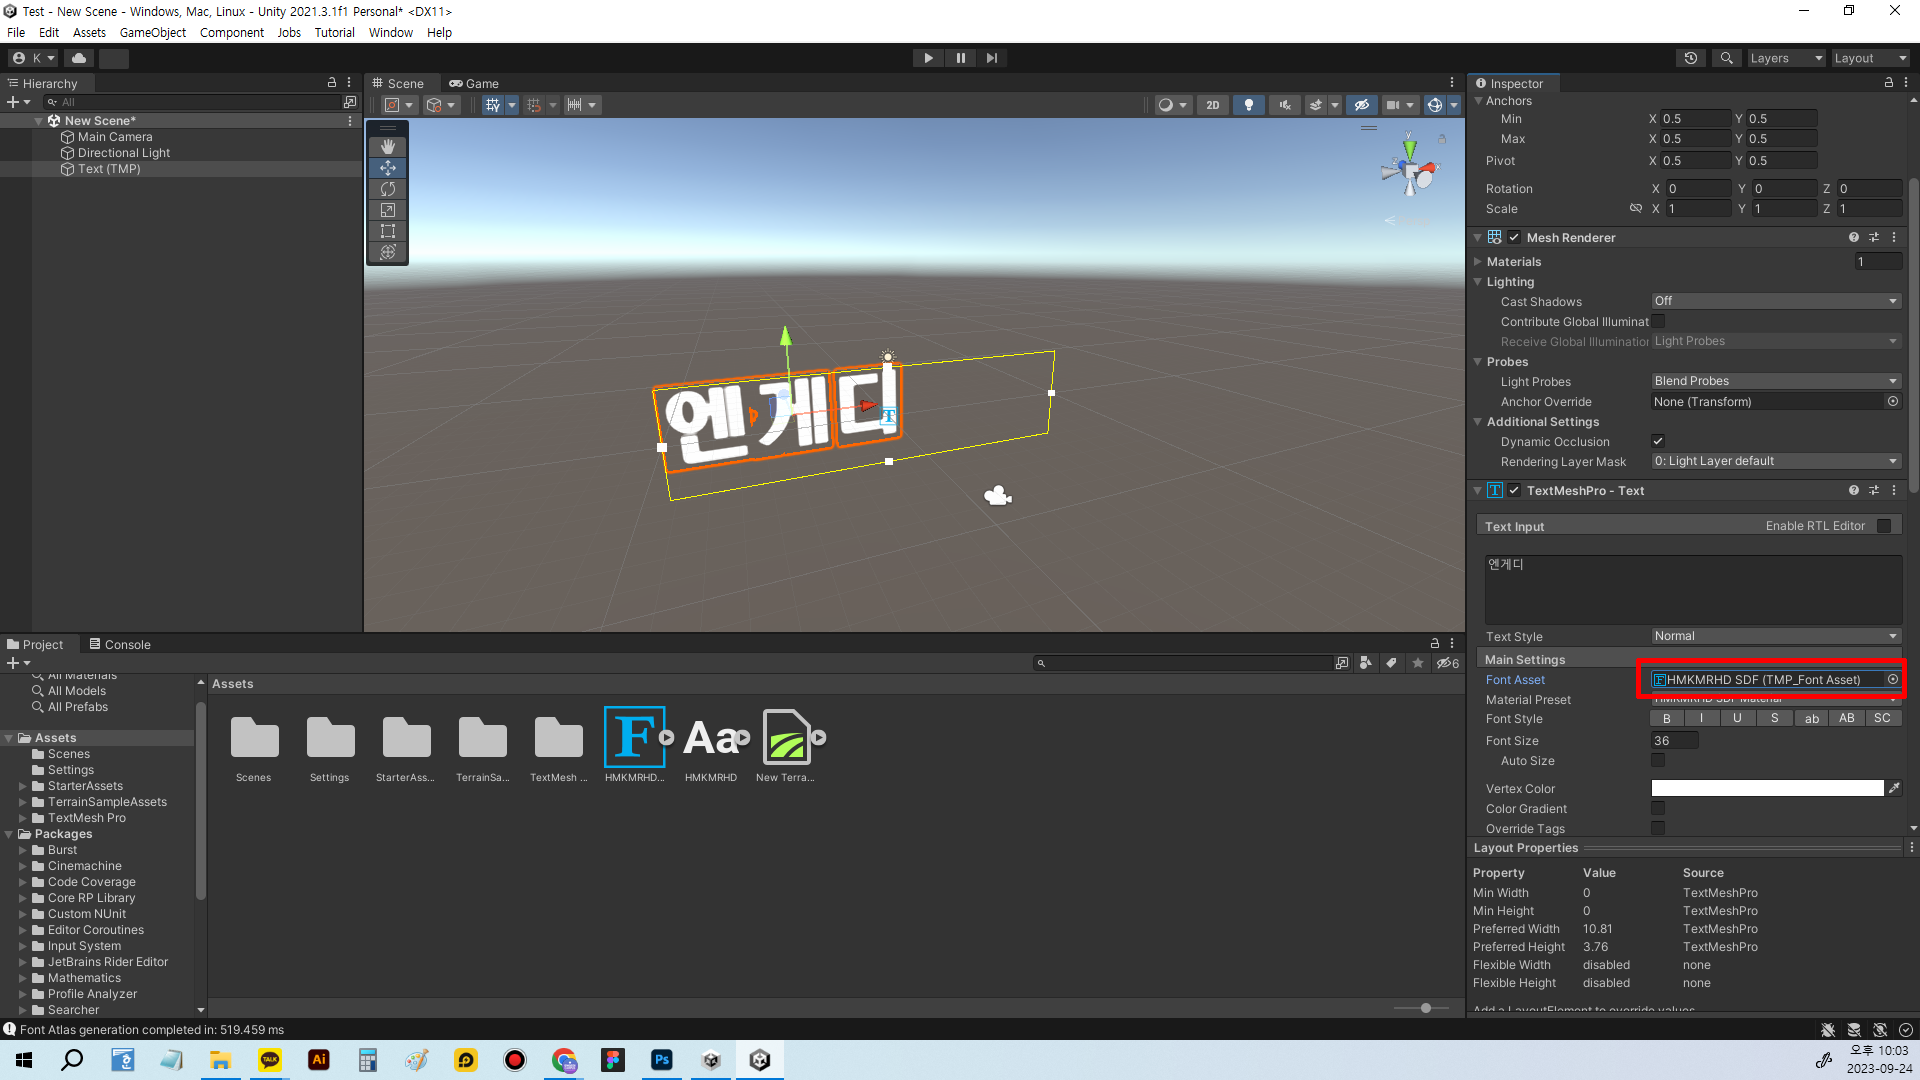
Task: Select the Transform tool in Scene
Action: (x=388, y=252)
